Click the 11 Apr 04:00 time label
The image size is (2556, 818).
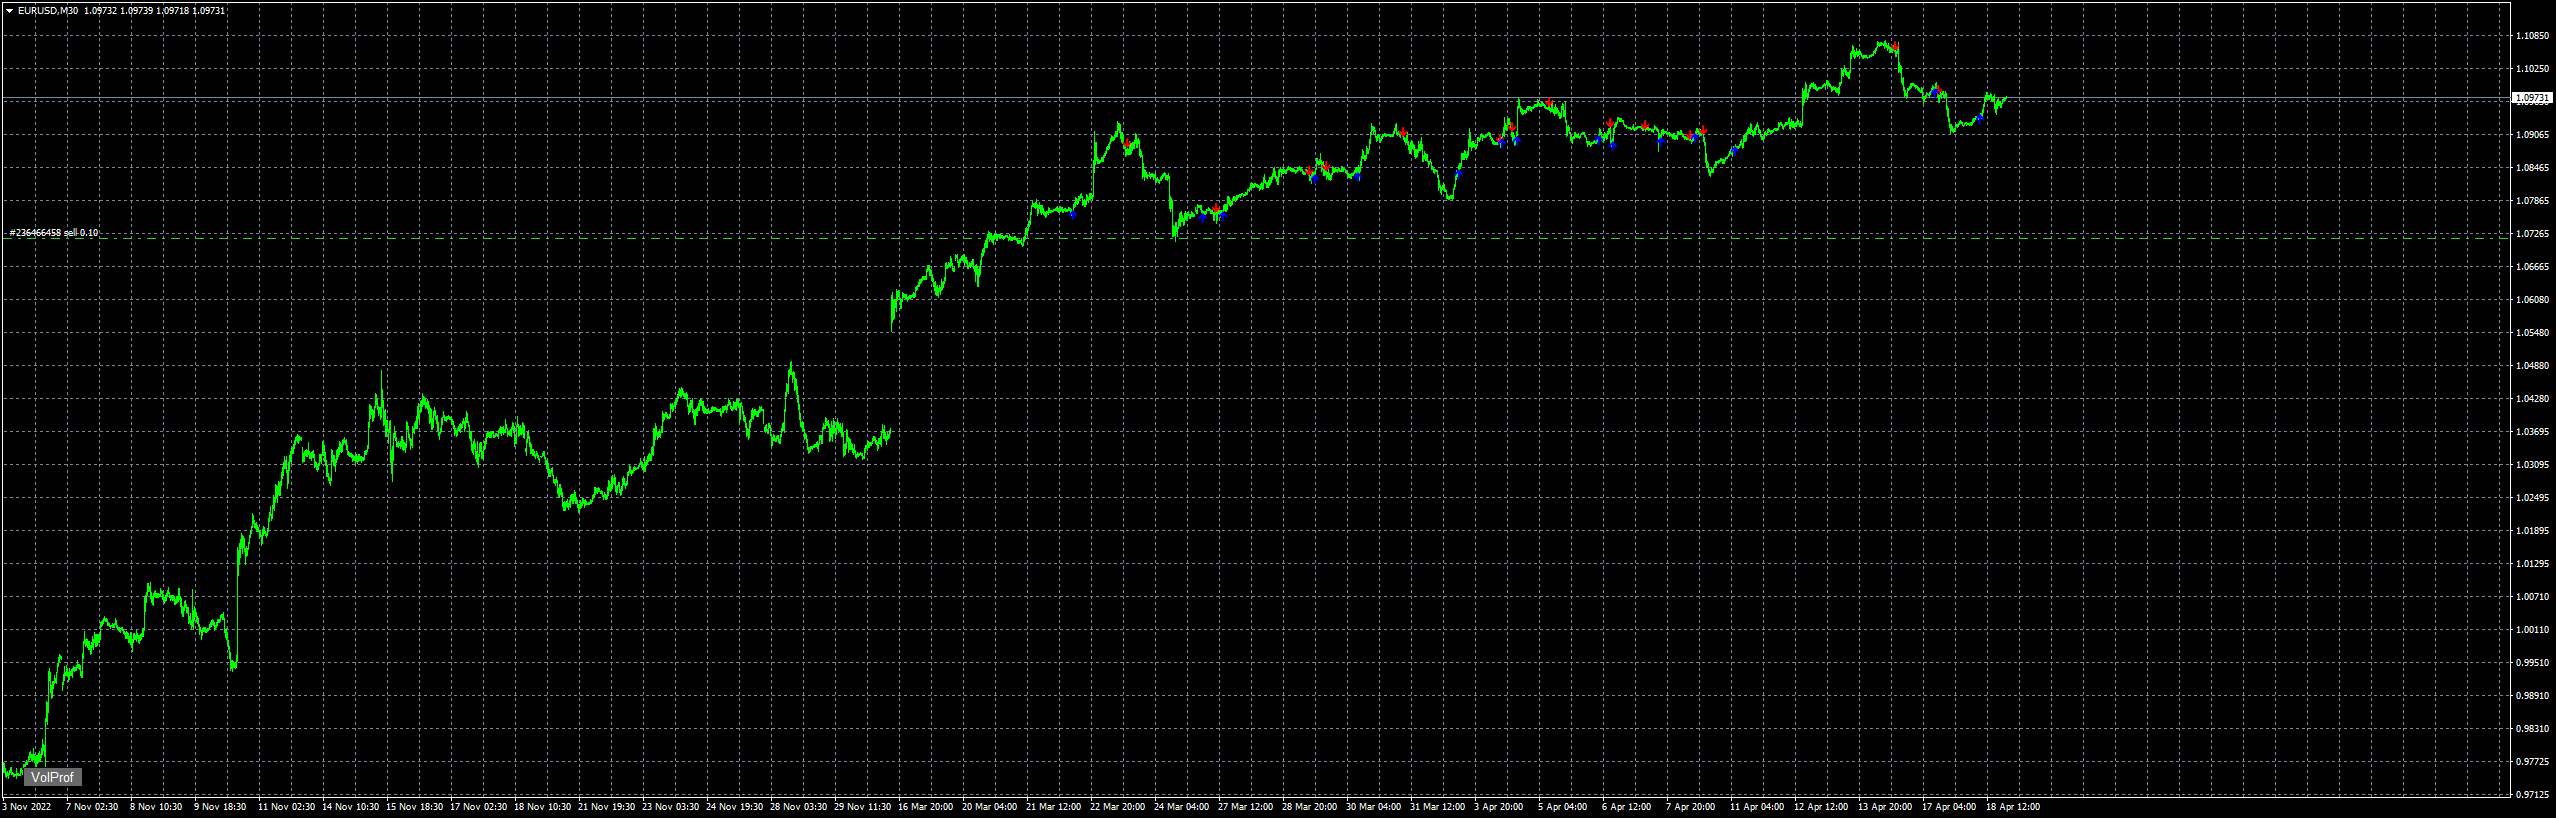point(1757,807)
